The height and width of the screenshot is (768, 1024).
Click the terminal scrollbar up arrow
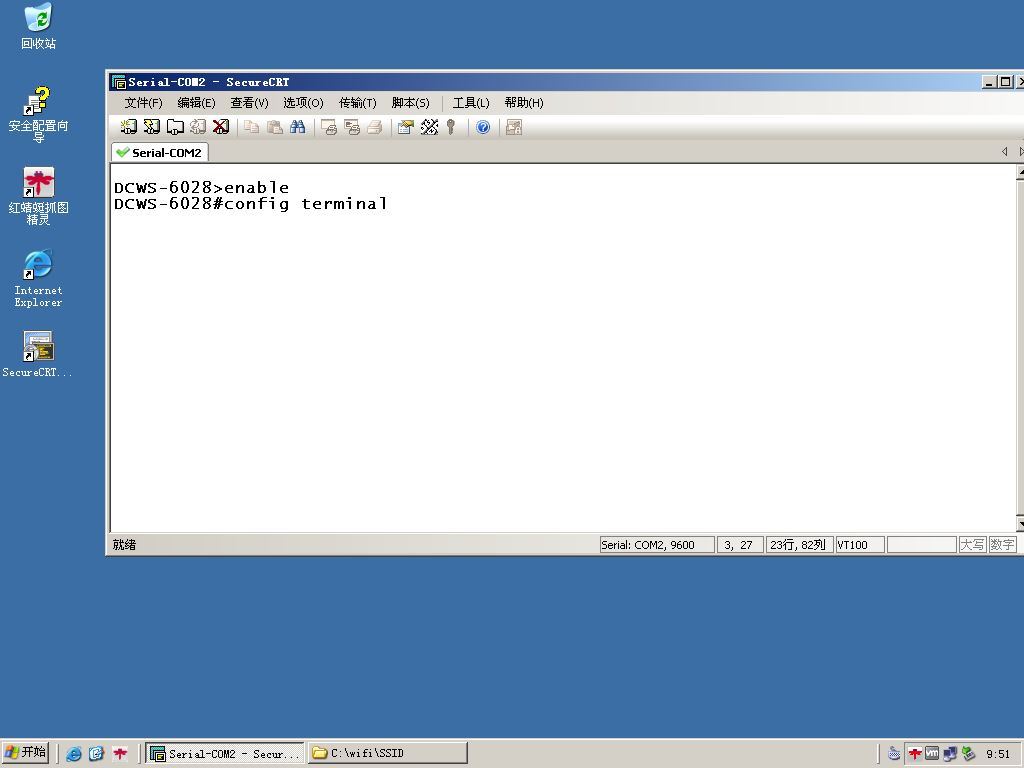click(1020, 172)
